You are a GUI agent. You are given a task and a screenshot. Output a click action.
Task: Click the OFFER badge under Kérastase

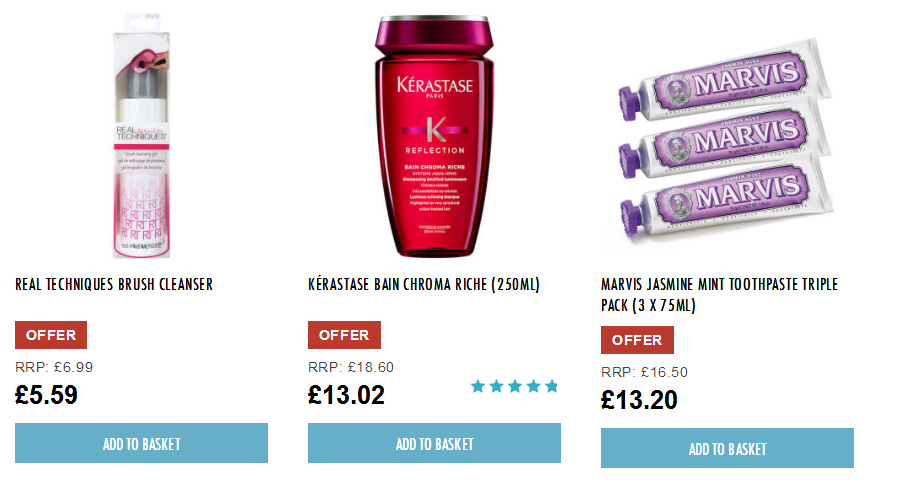(344, 335)
